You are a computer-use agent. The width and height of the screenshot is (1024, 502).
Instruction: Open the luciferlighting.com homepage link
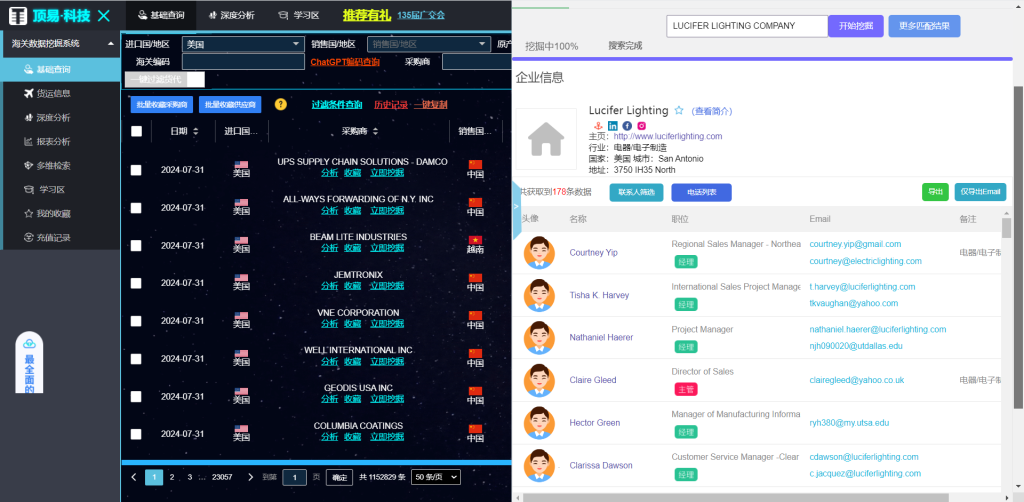coord(667,136)
